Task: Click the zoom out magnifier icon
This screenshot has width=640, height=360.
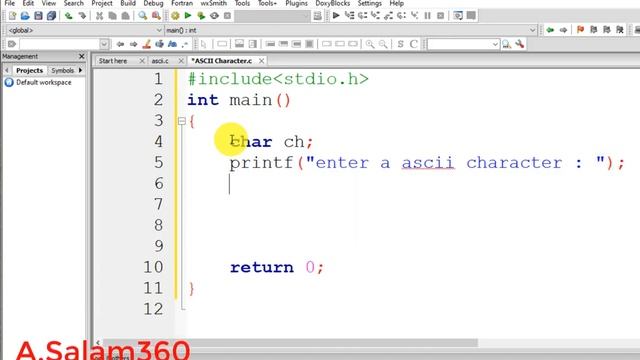Action: [383, 44]
